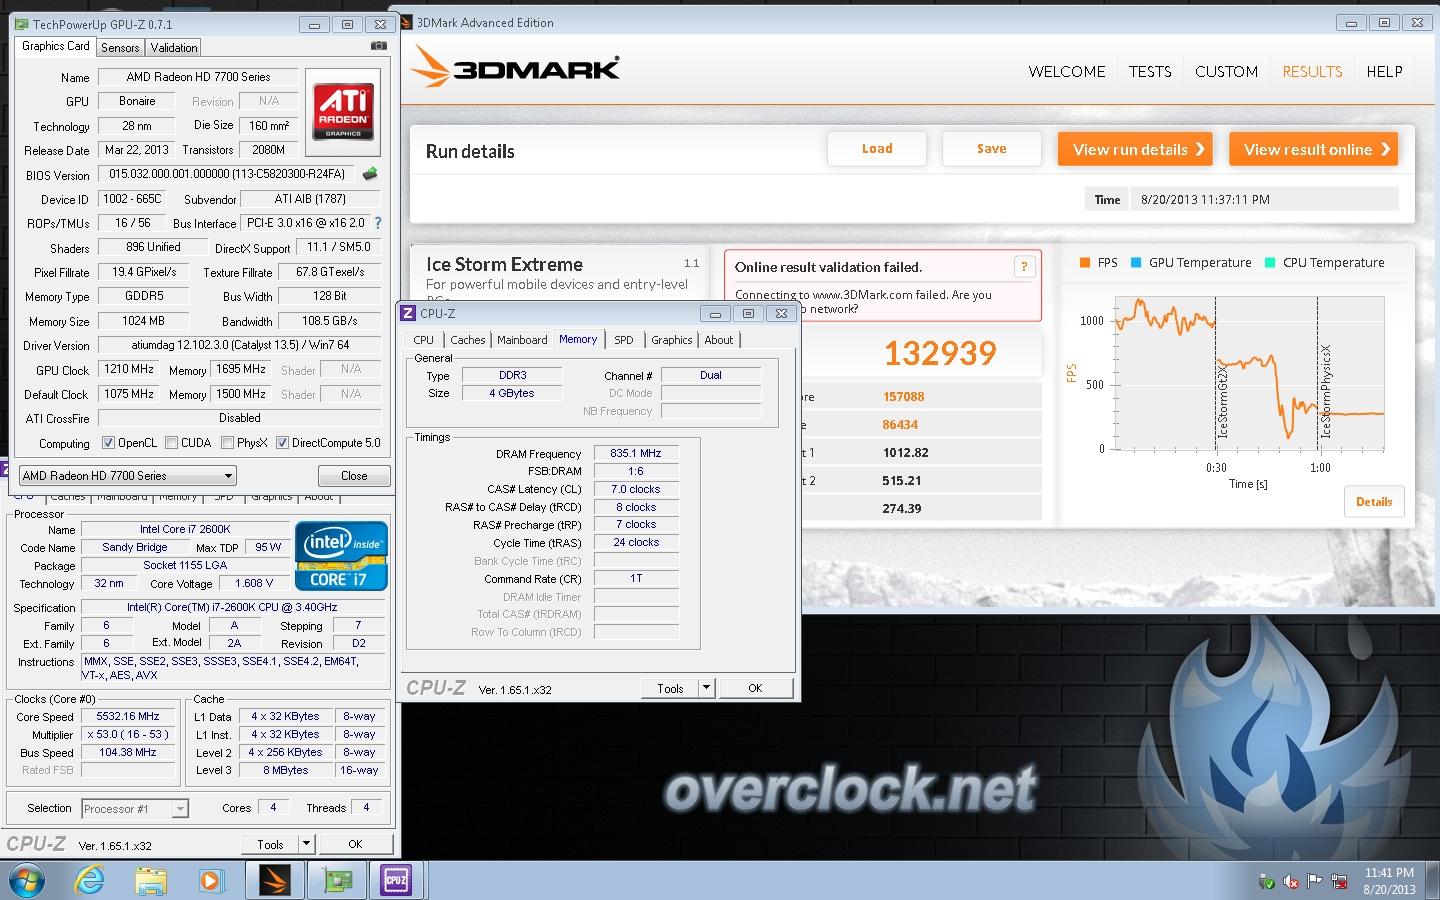Go to 3DMark TESTS section

tap(1150, 71)
